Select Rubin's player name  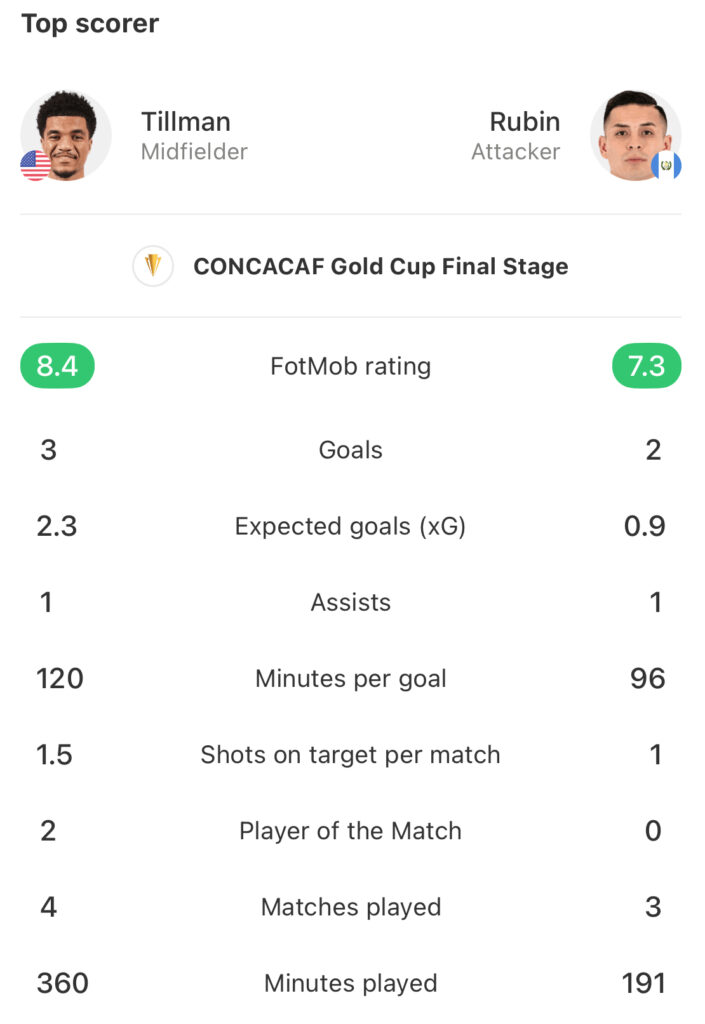tap(525, 122)
